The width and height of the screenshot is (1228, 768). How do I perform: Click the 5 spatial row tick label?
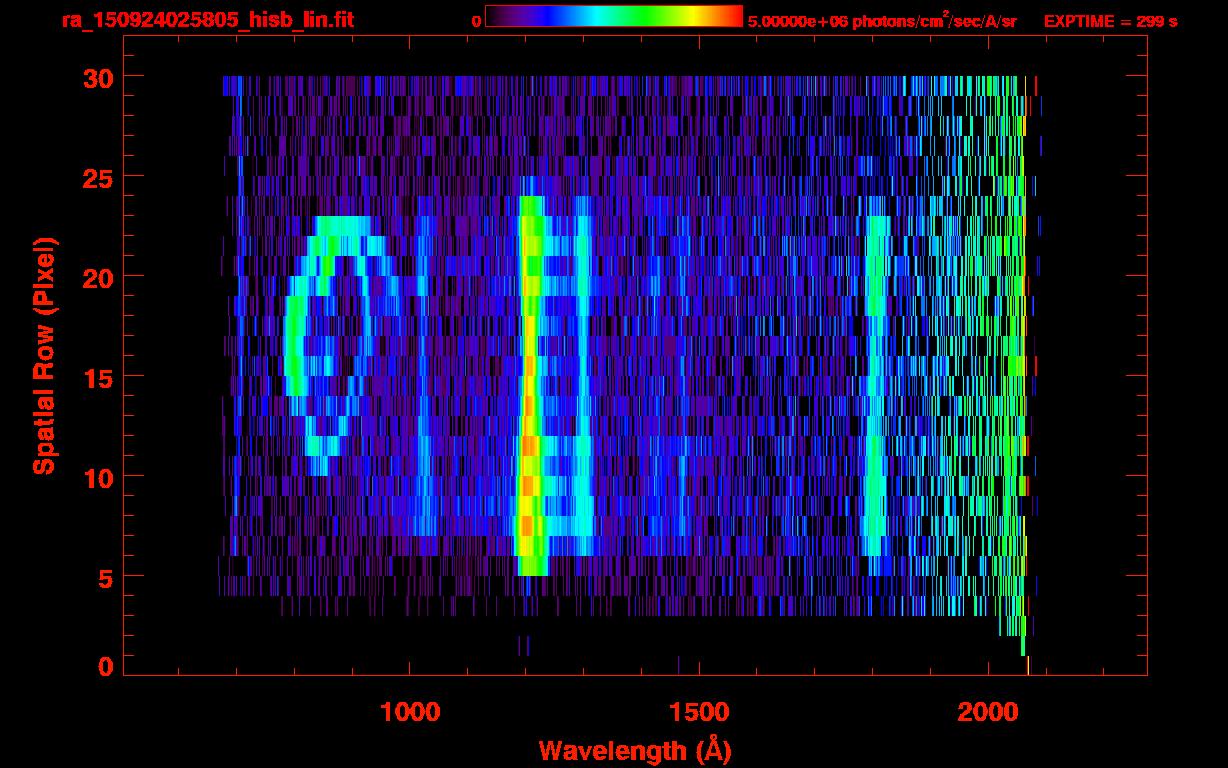107,577
